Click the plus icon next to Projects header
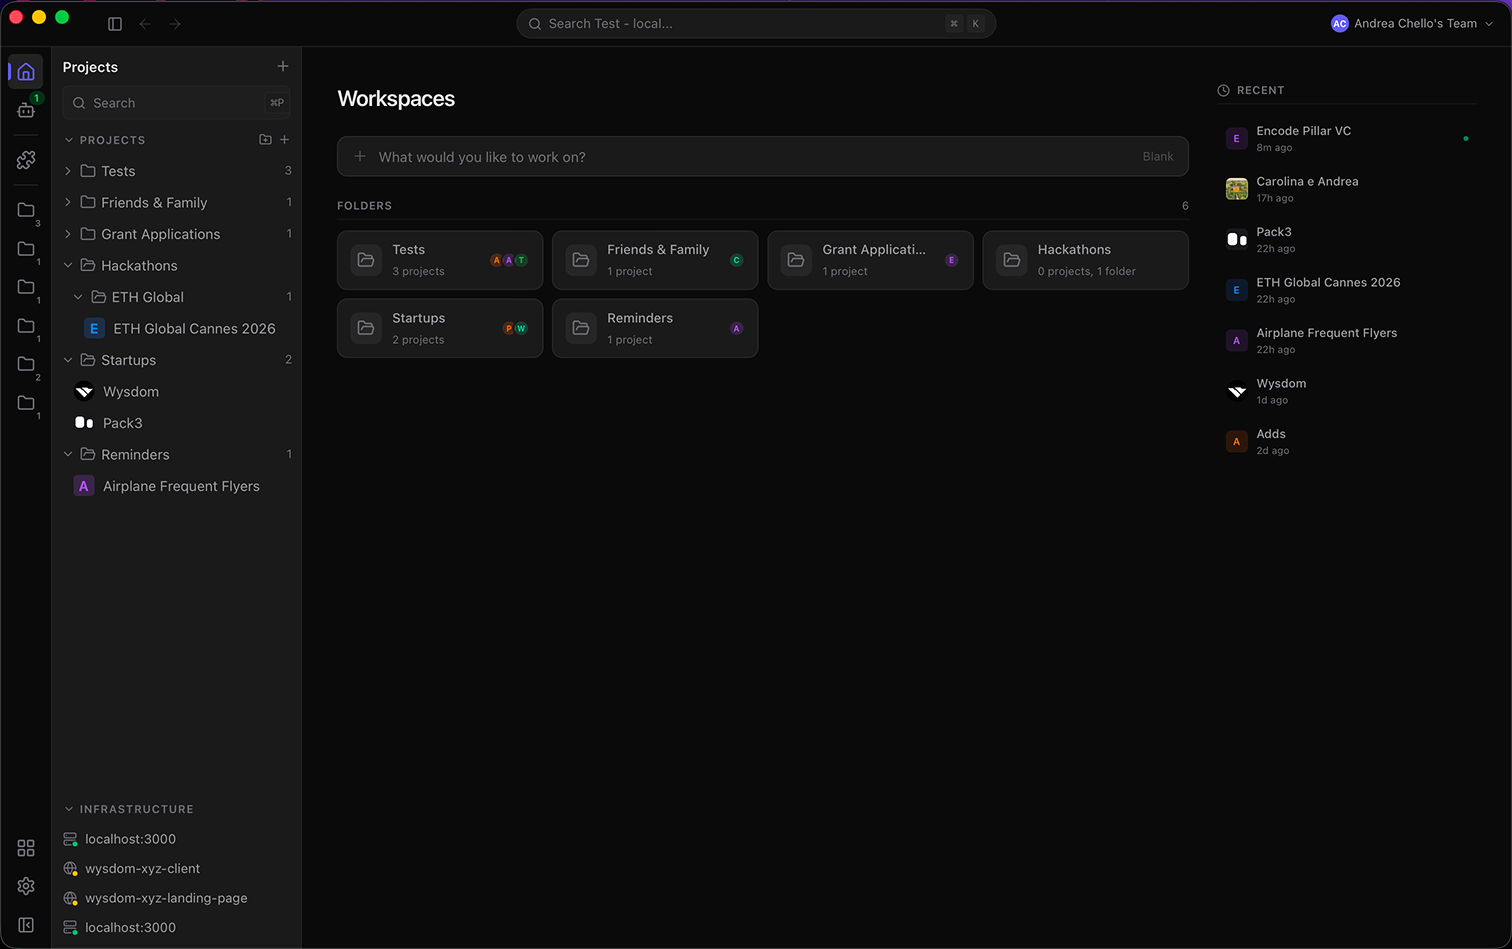Viewport: 1512px width, 949px height. pyautogui.click(x=283, y=66)
